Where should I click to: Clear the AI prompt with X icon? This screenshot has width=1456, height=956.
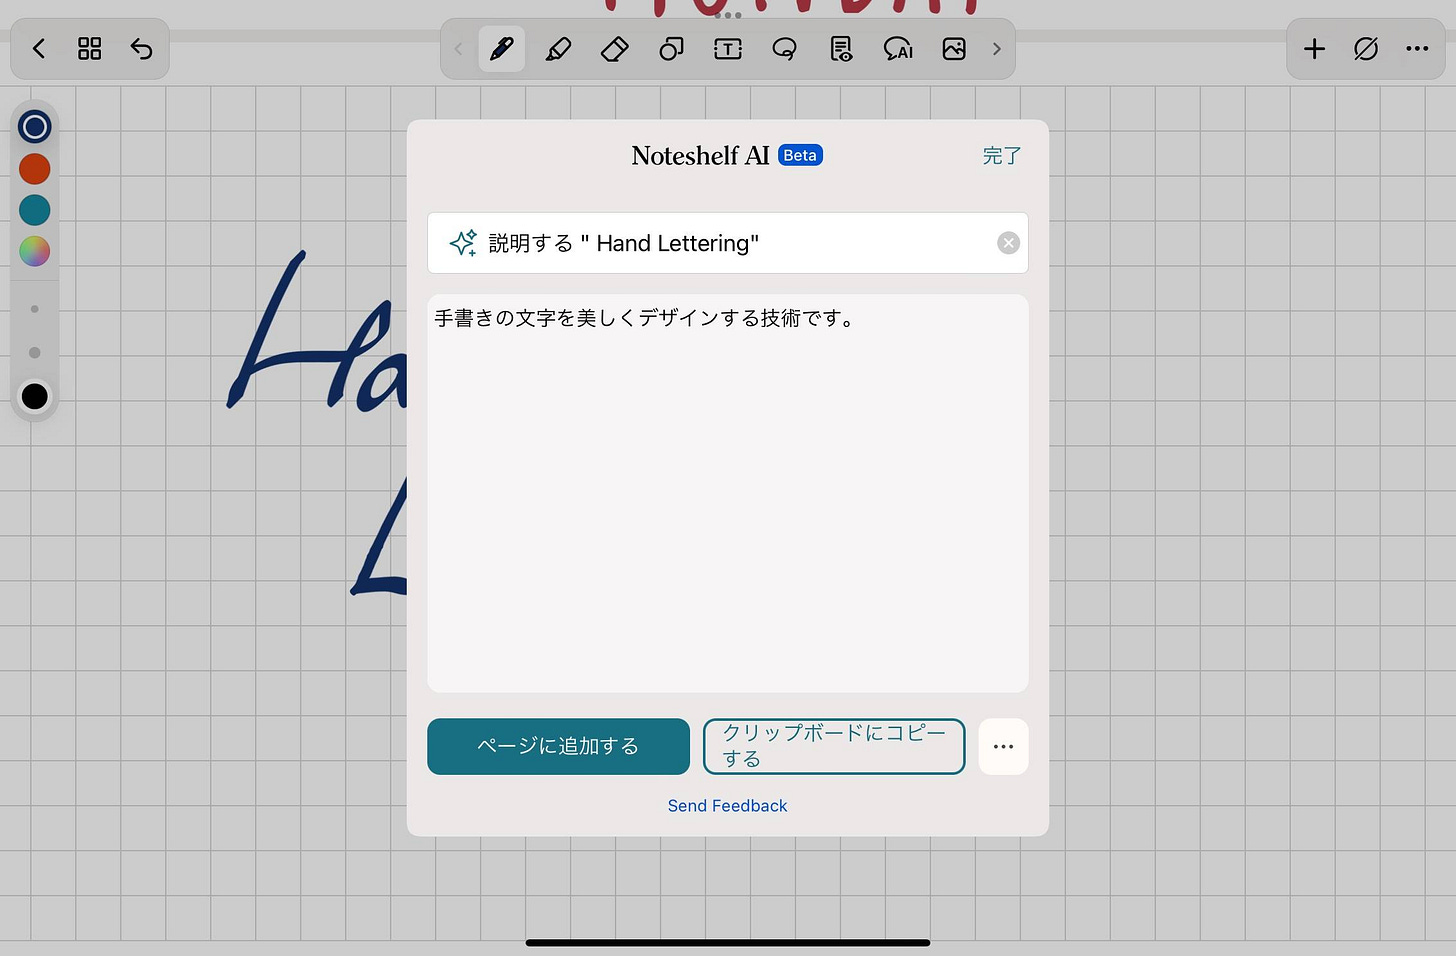point(1008,243)
